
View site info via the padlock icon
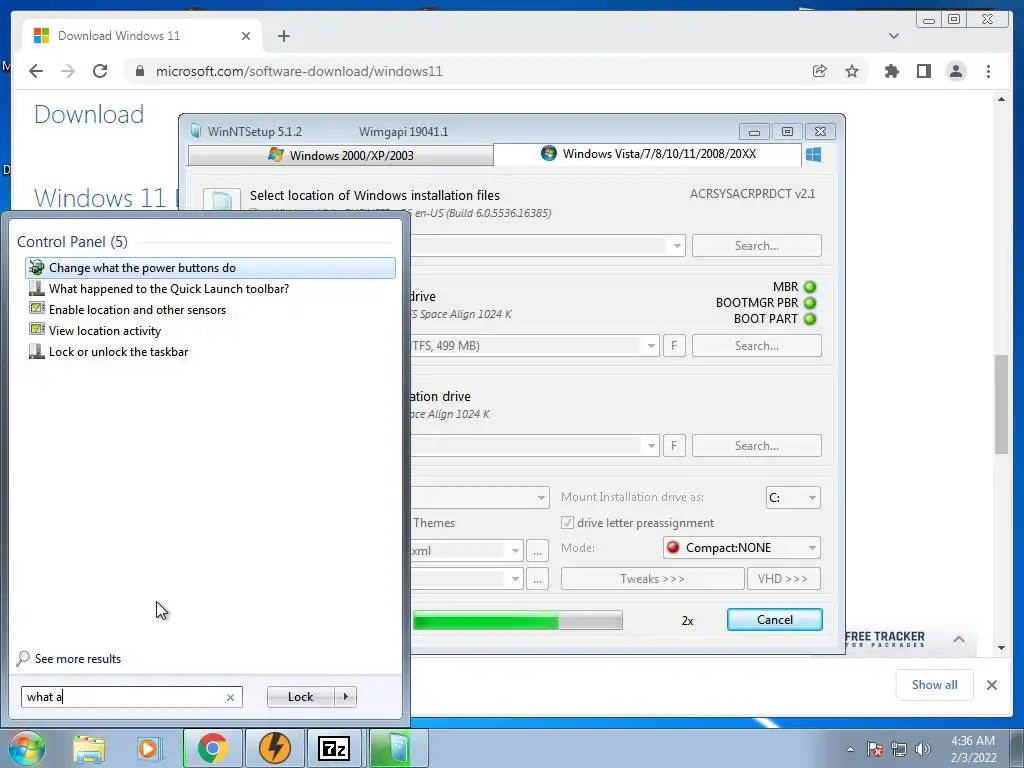click(x=139, y=71)
